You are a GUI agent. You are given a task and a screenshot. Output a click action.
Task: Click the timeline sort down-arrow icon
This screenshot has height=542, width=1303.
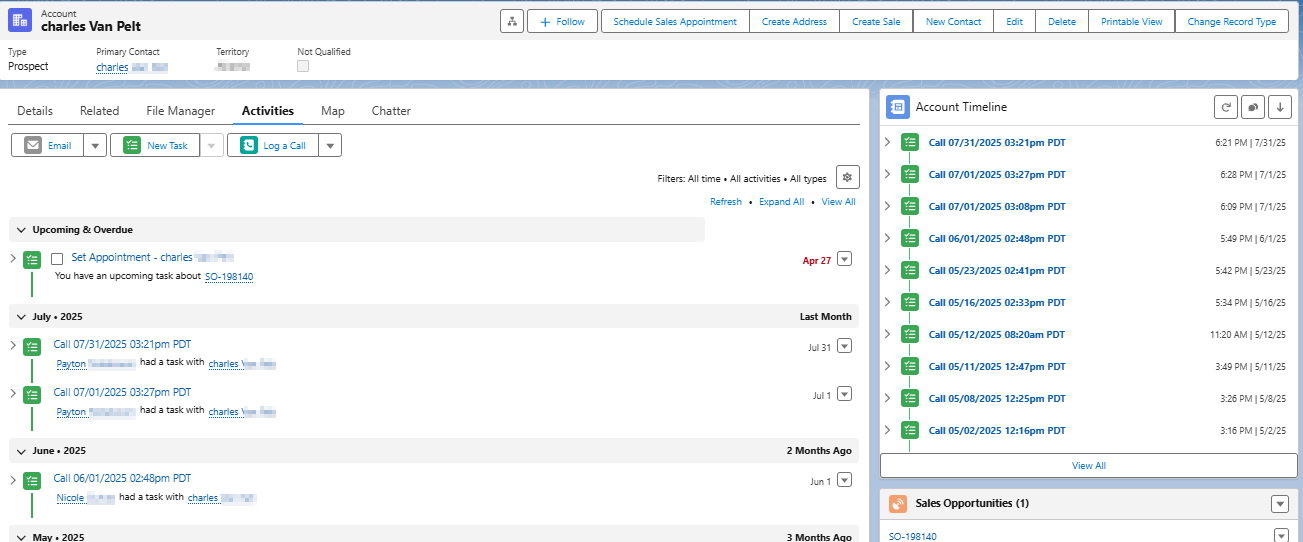(x=1281, y=107)
